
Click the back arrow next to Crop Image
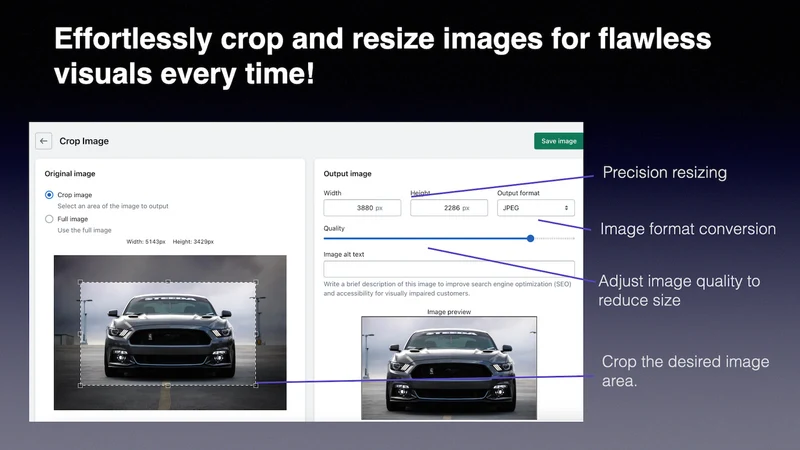(43, 141)
